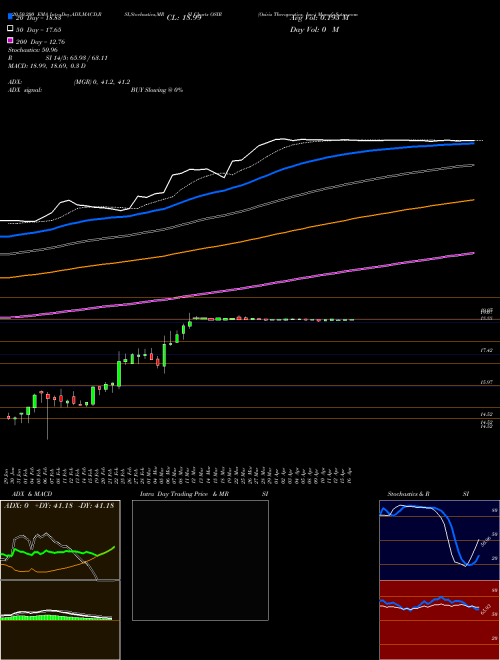Image resolution: width=500 pixels, height=660 pixels.
Task: Click the 'Avg Vol: 0.193 M' readout
Action: (319, 18)
